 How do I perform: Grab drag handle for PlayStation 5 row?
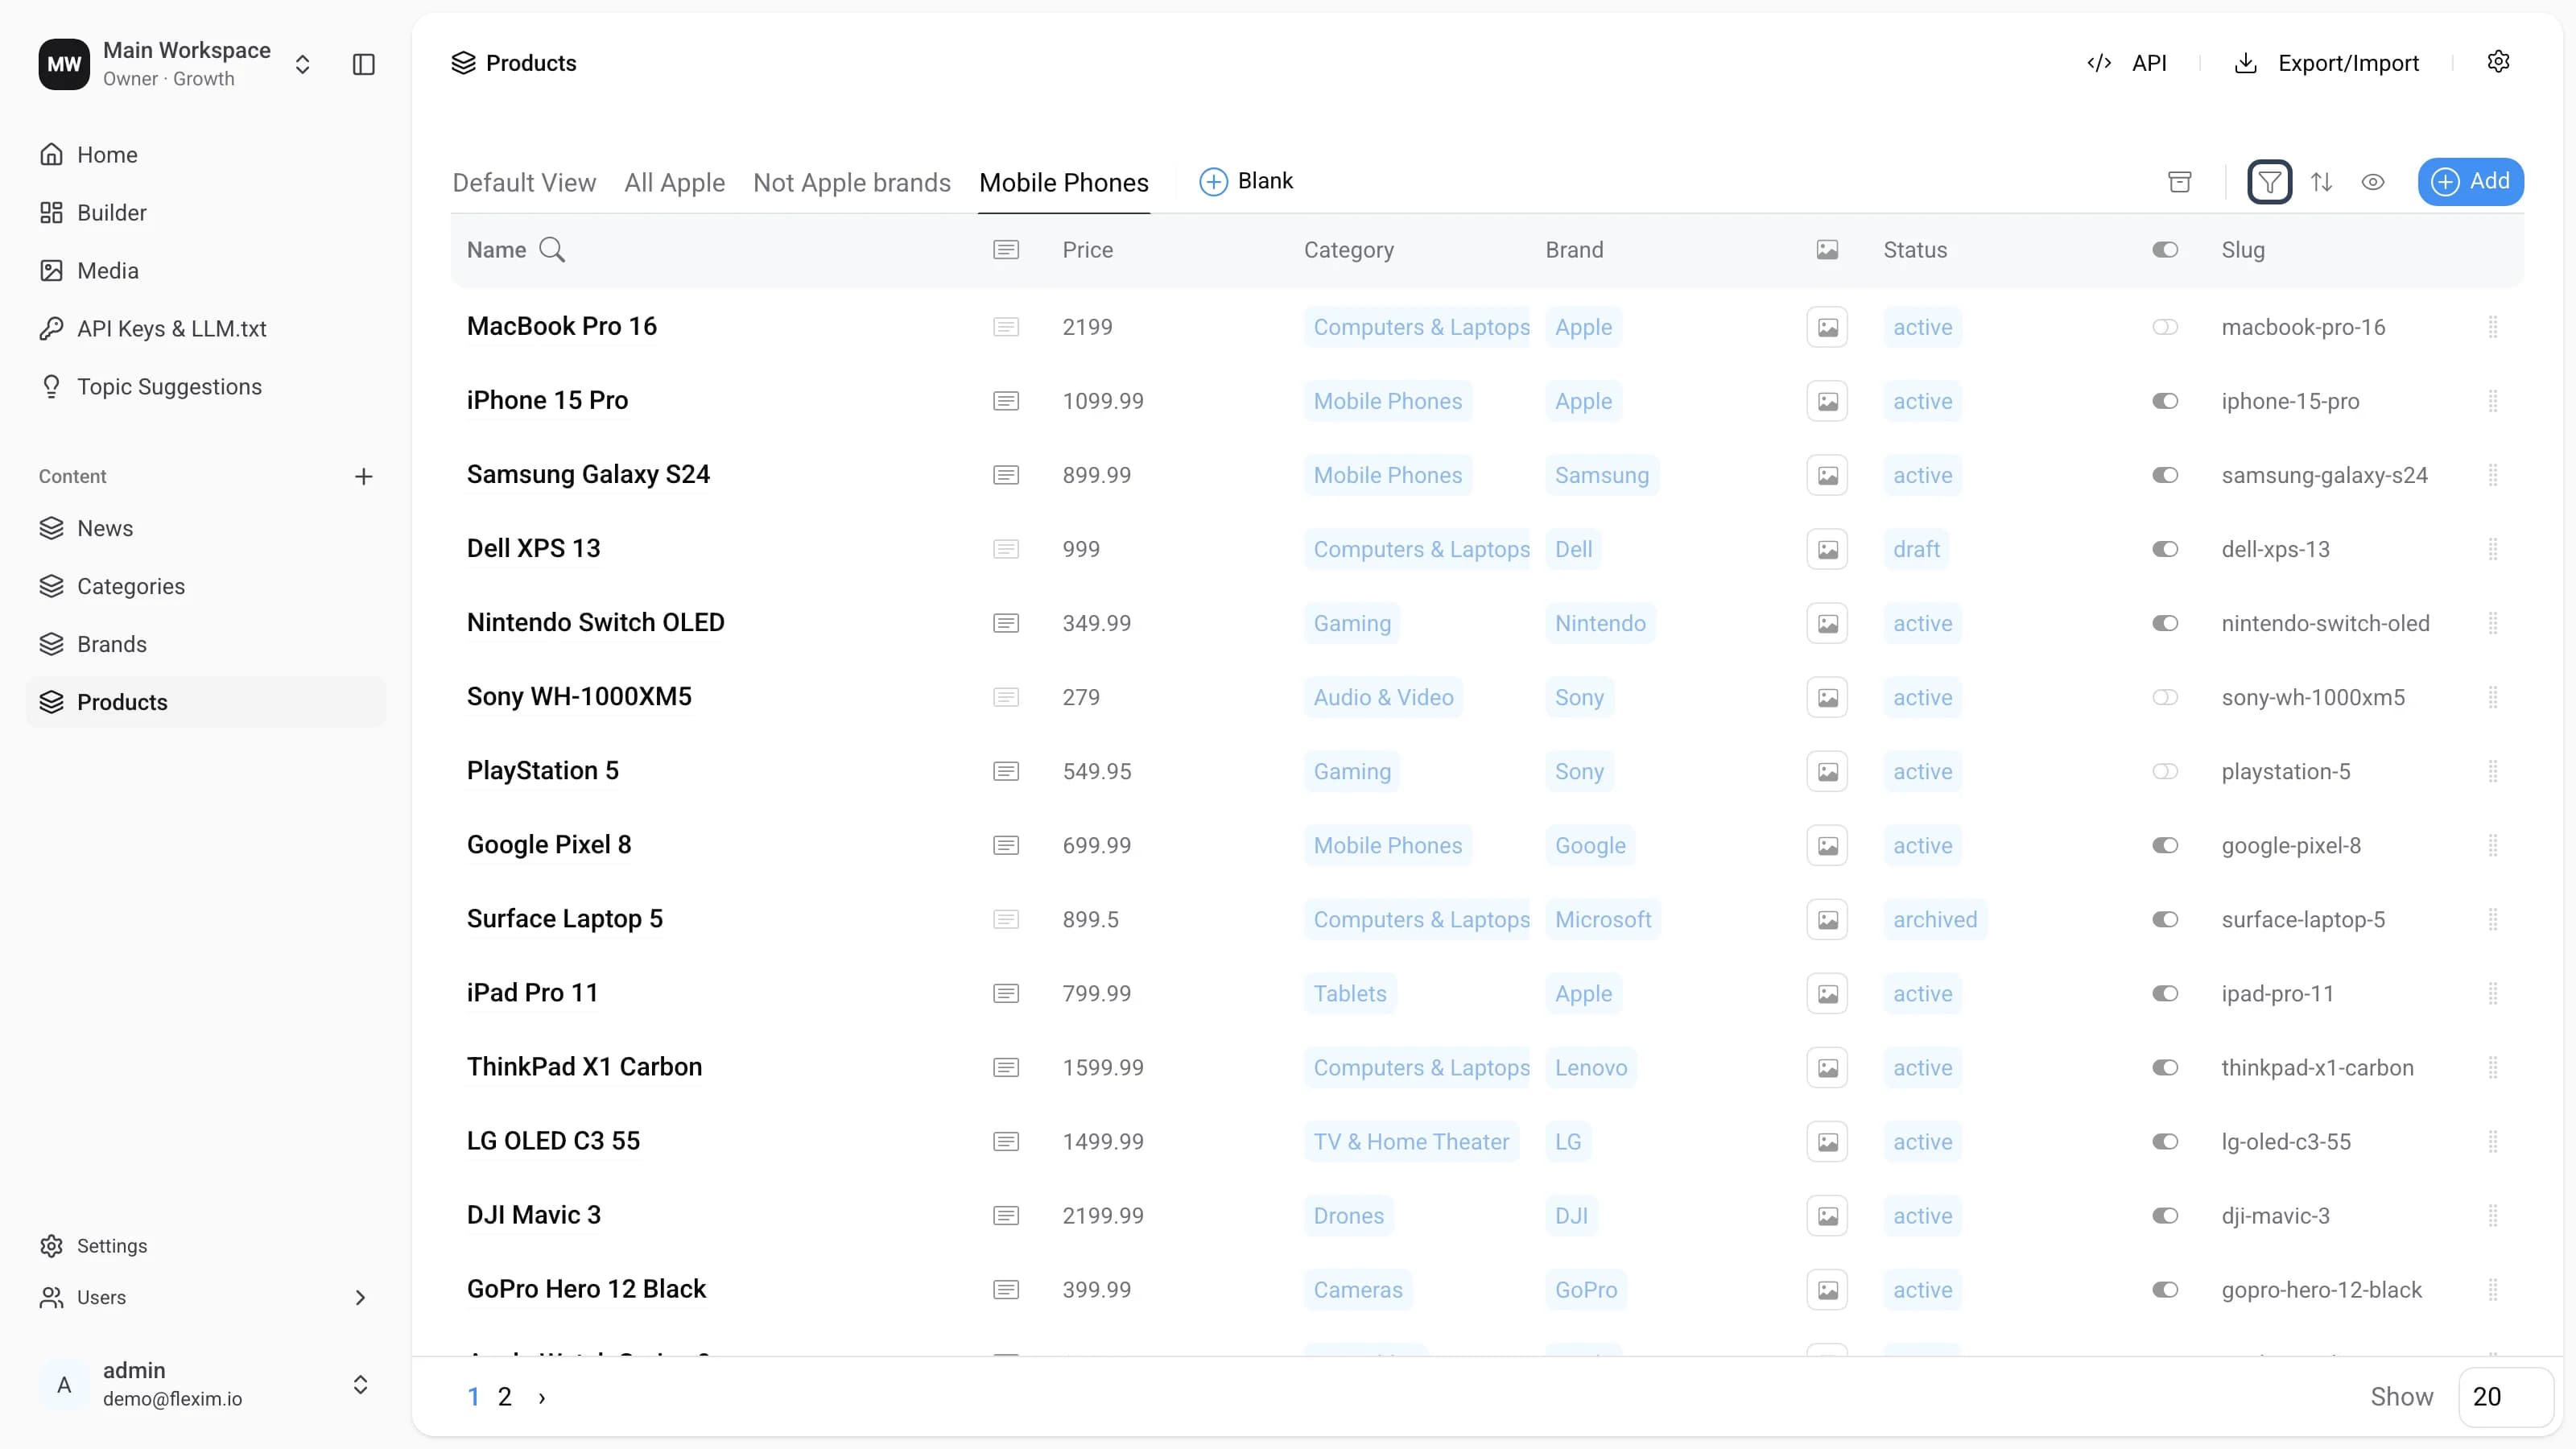pos(2493,771)
